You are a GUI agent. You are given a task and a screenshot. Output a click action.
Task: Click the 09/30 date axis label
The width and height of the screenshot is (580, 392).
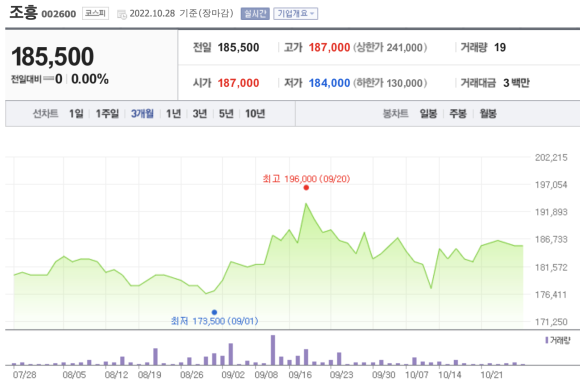[x=384, y=375]
